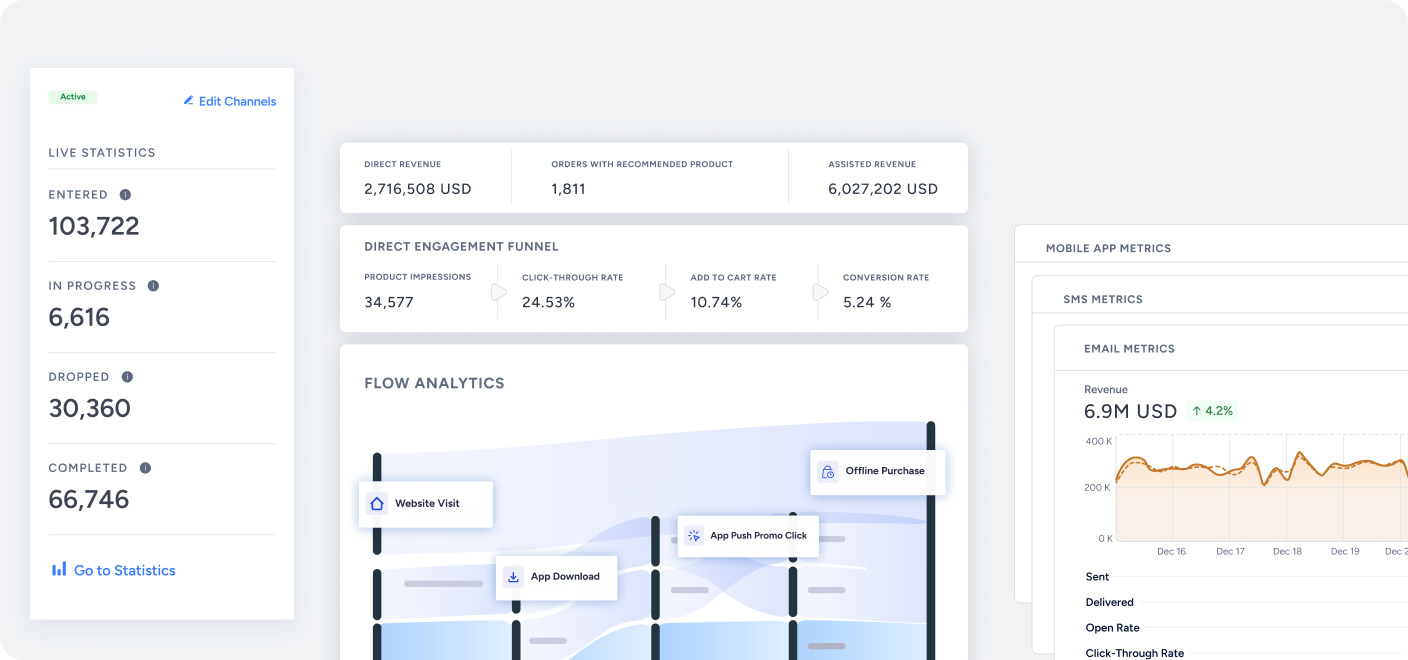The image size is (1408, 660).
Task: Expand the Delivered metric row
Action: [1109, 602]
